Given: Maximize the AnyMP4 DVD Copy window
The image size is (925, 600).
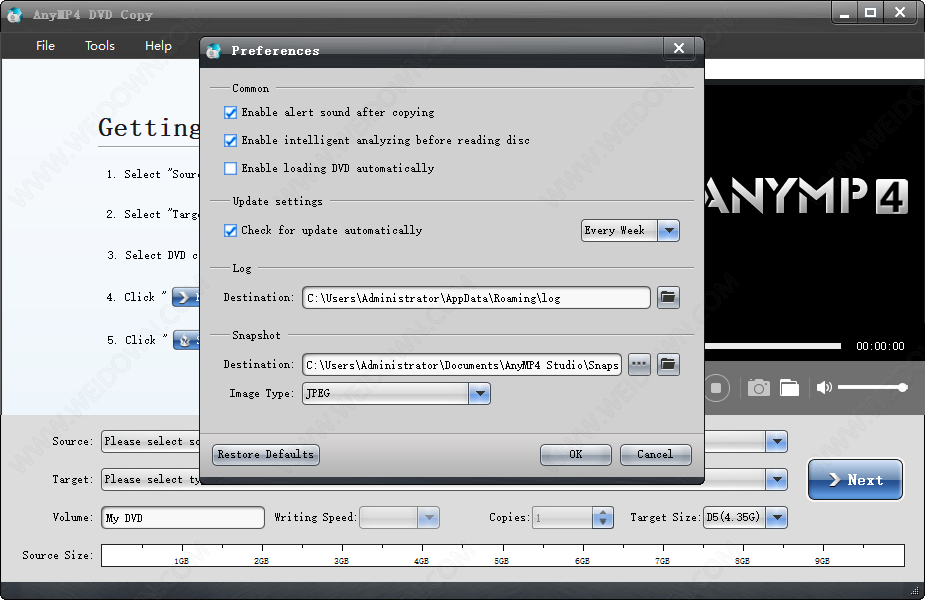Looking at the screenshot, I should pos(871,13).
